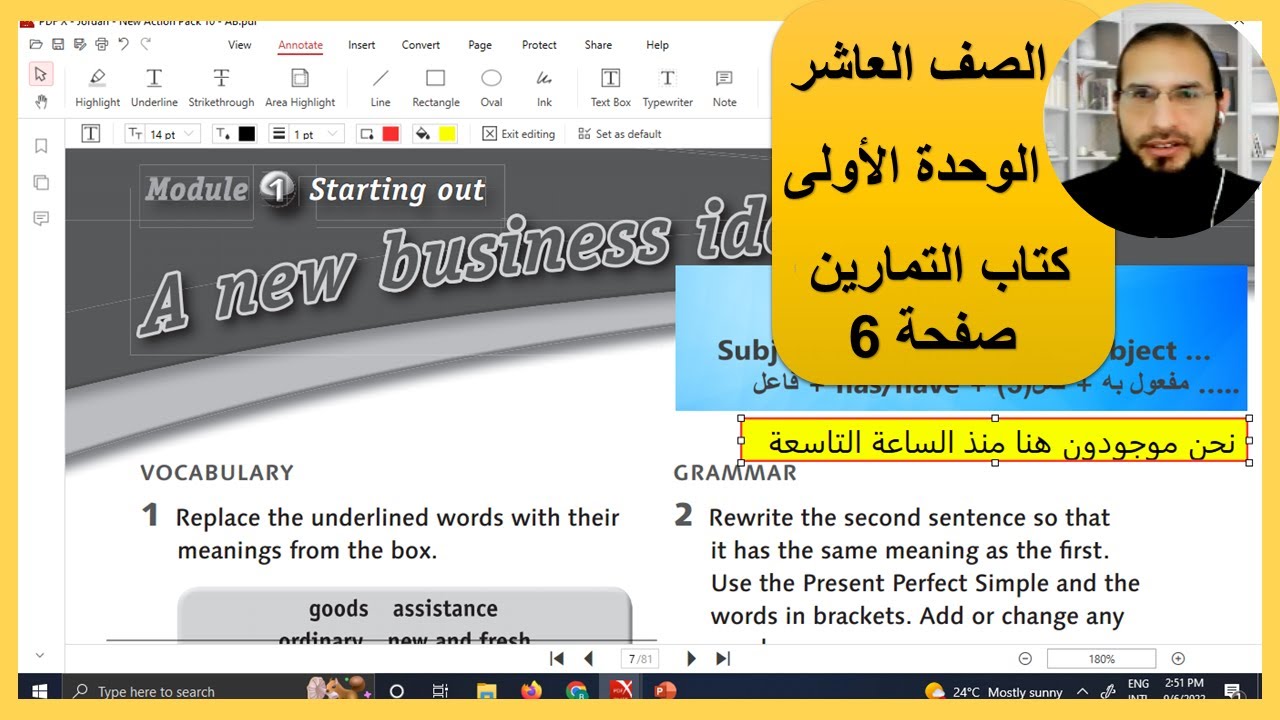Go to the first page
Viewport: 1280px width, 720px height.
(x=557, y=658)
